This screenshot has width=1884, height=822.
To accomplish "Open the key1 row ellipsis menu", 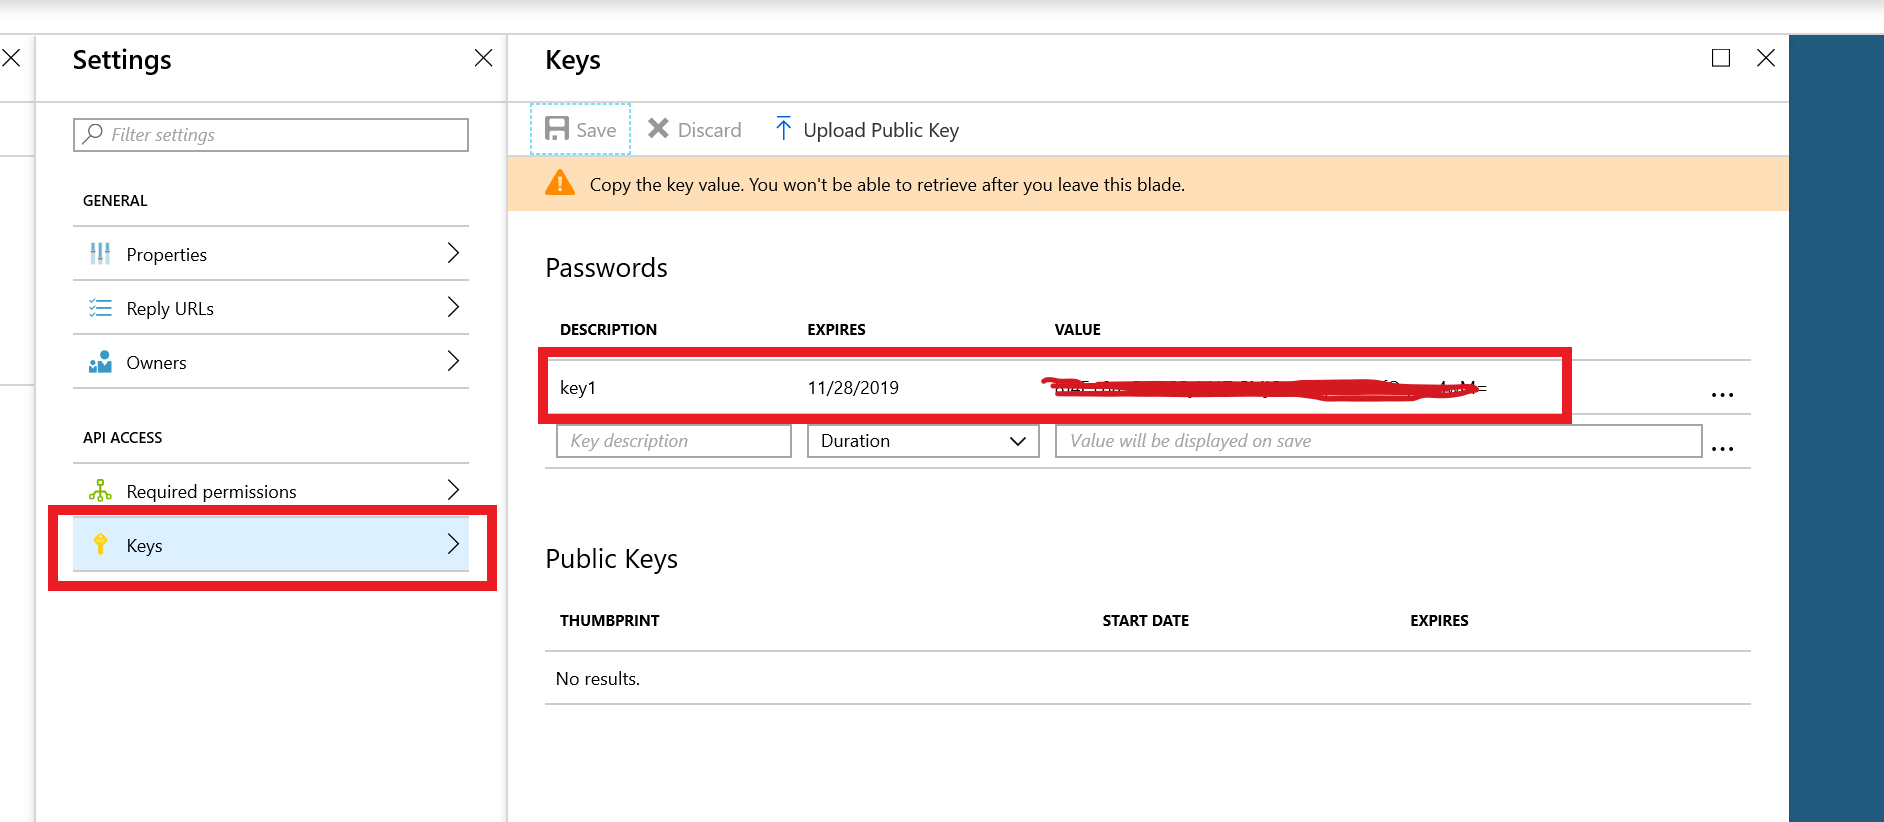I will click(x=1721, y=395).
